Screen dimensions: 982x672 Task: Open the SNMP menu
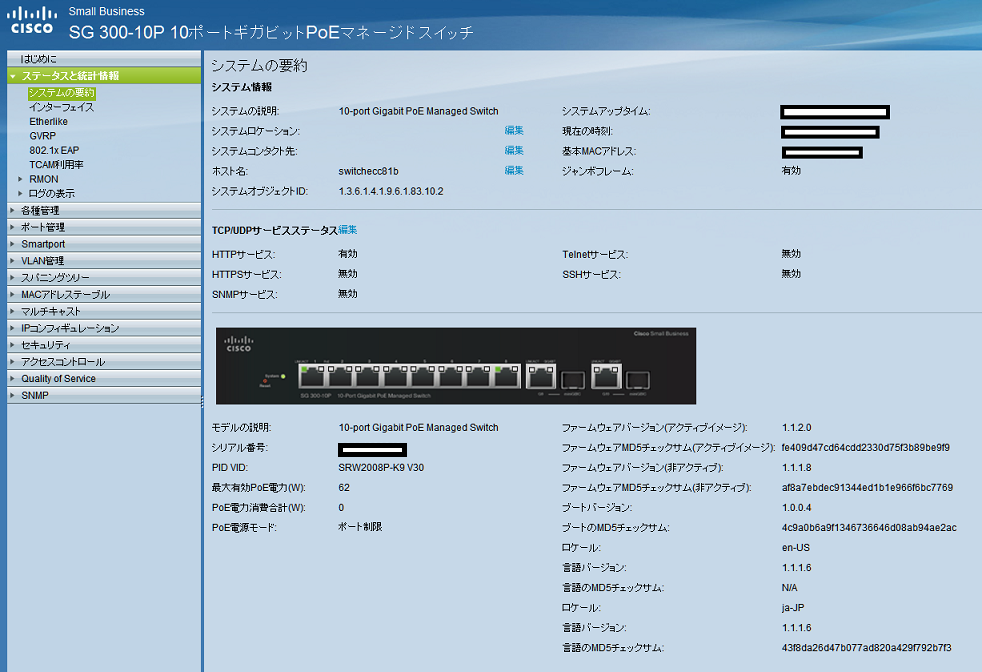[x=104, y=396]
